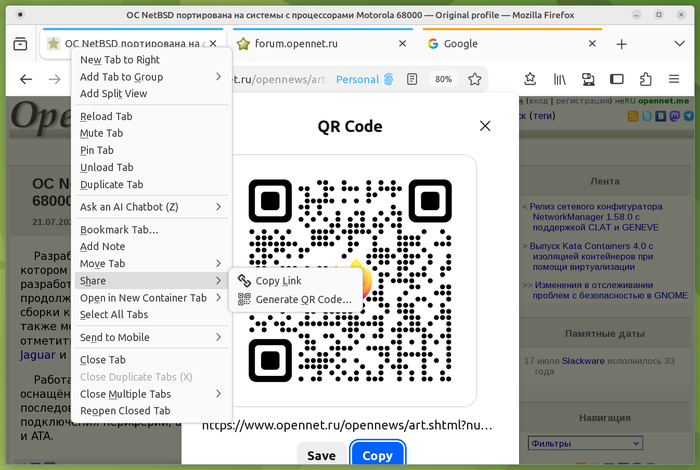
Task: Open the Фильтры dropdown
Action: point(585,443)
